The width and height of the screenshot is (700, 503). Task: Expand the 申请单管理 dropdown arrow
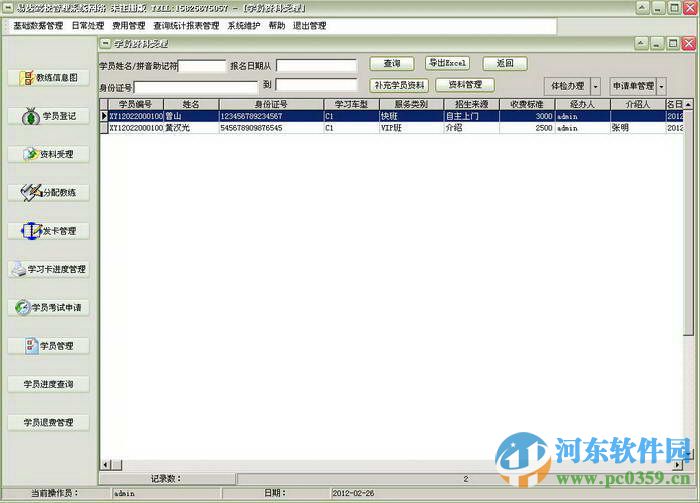point(662,86)
